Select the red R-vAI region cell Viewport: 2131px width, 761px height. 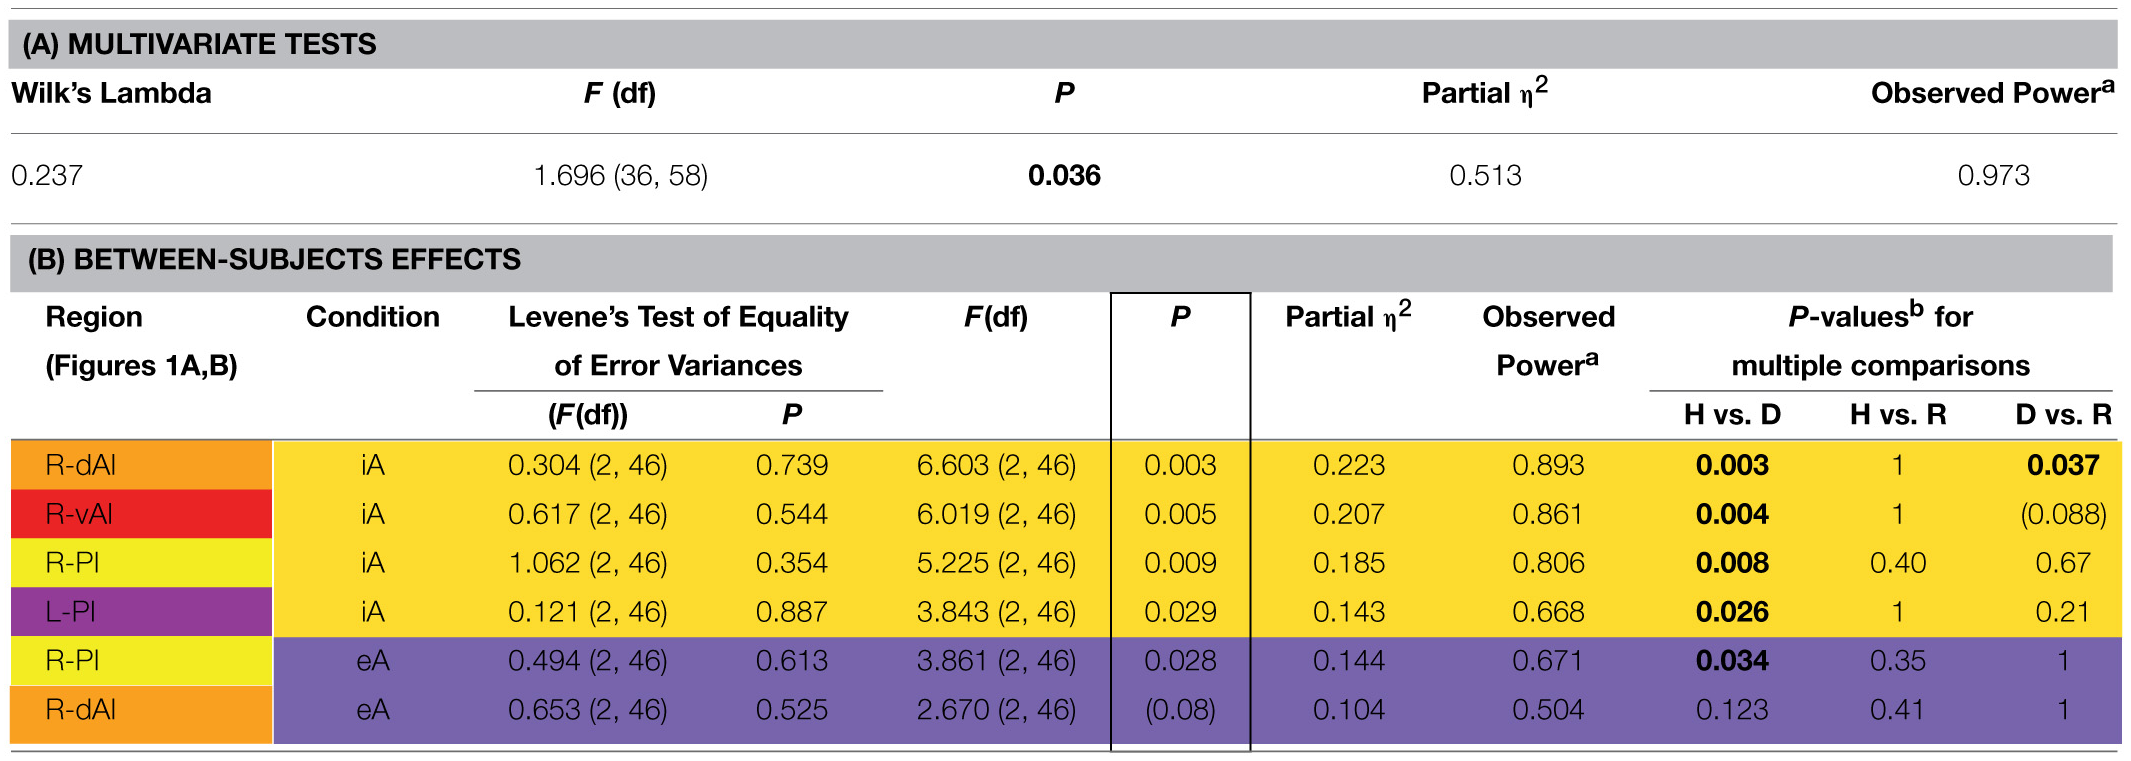[140, 514]
